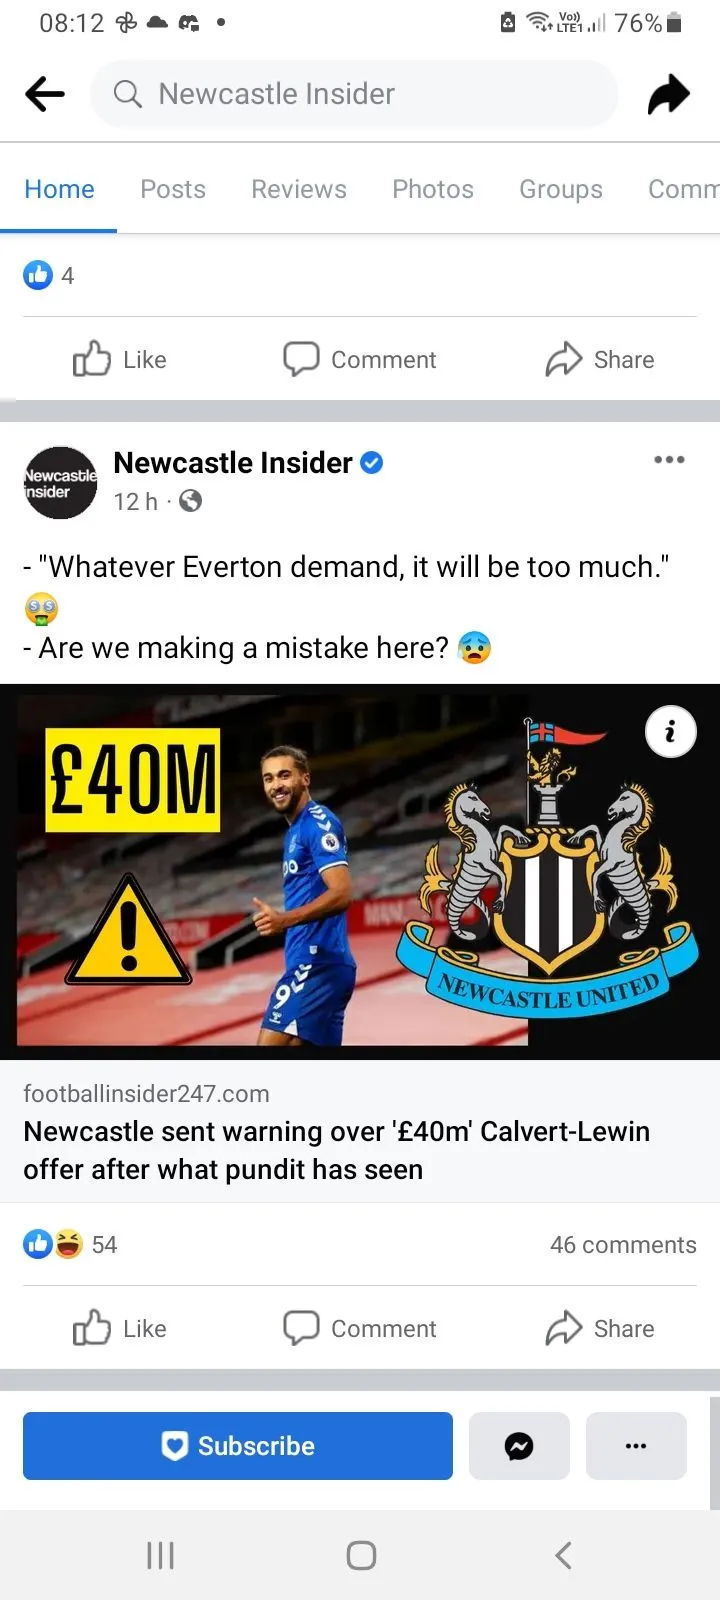Tap the Newcastle Insider search field
This screenshot has width=720, height=1600.
tap(355, 94)
